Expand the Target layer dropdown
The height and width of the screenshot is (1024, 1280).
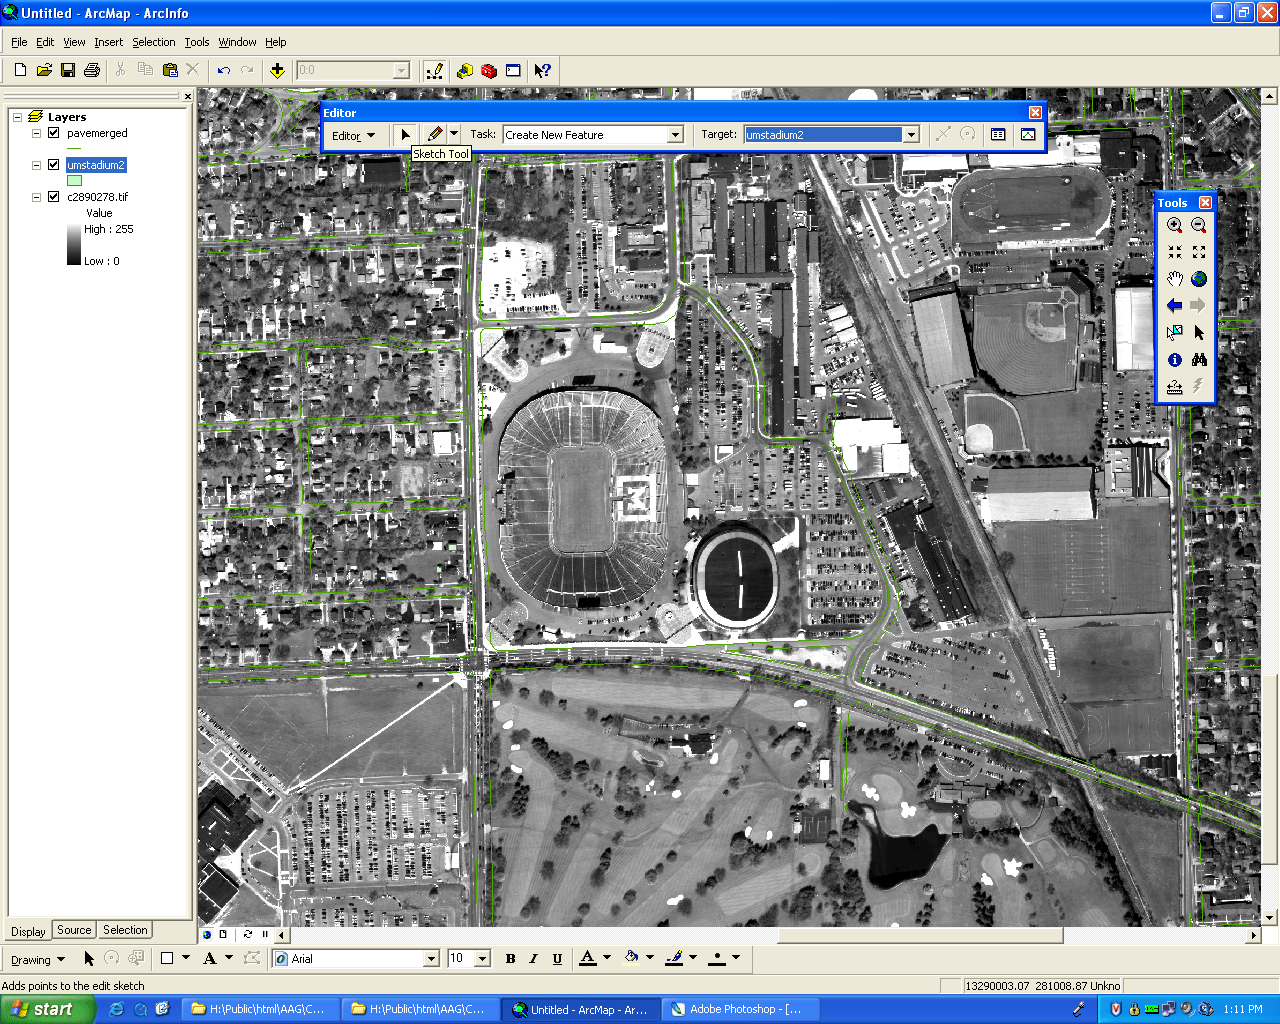(x=911, y=135)
